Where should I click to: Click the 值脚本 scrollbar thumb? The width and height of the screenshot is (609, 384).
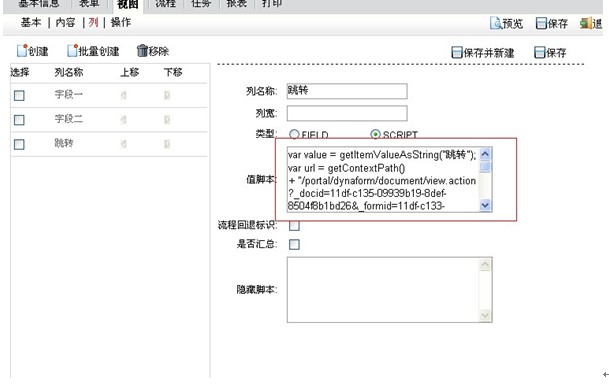point(485,167)
